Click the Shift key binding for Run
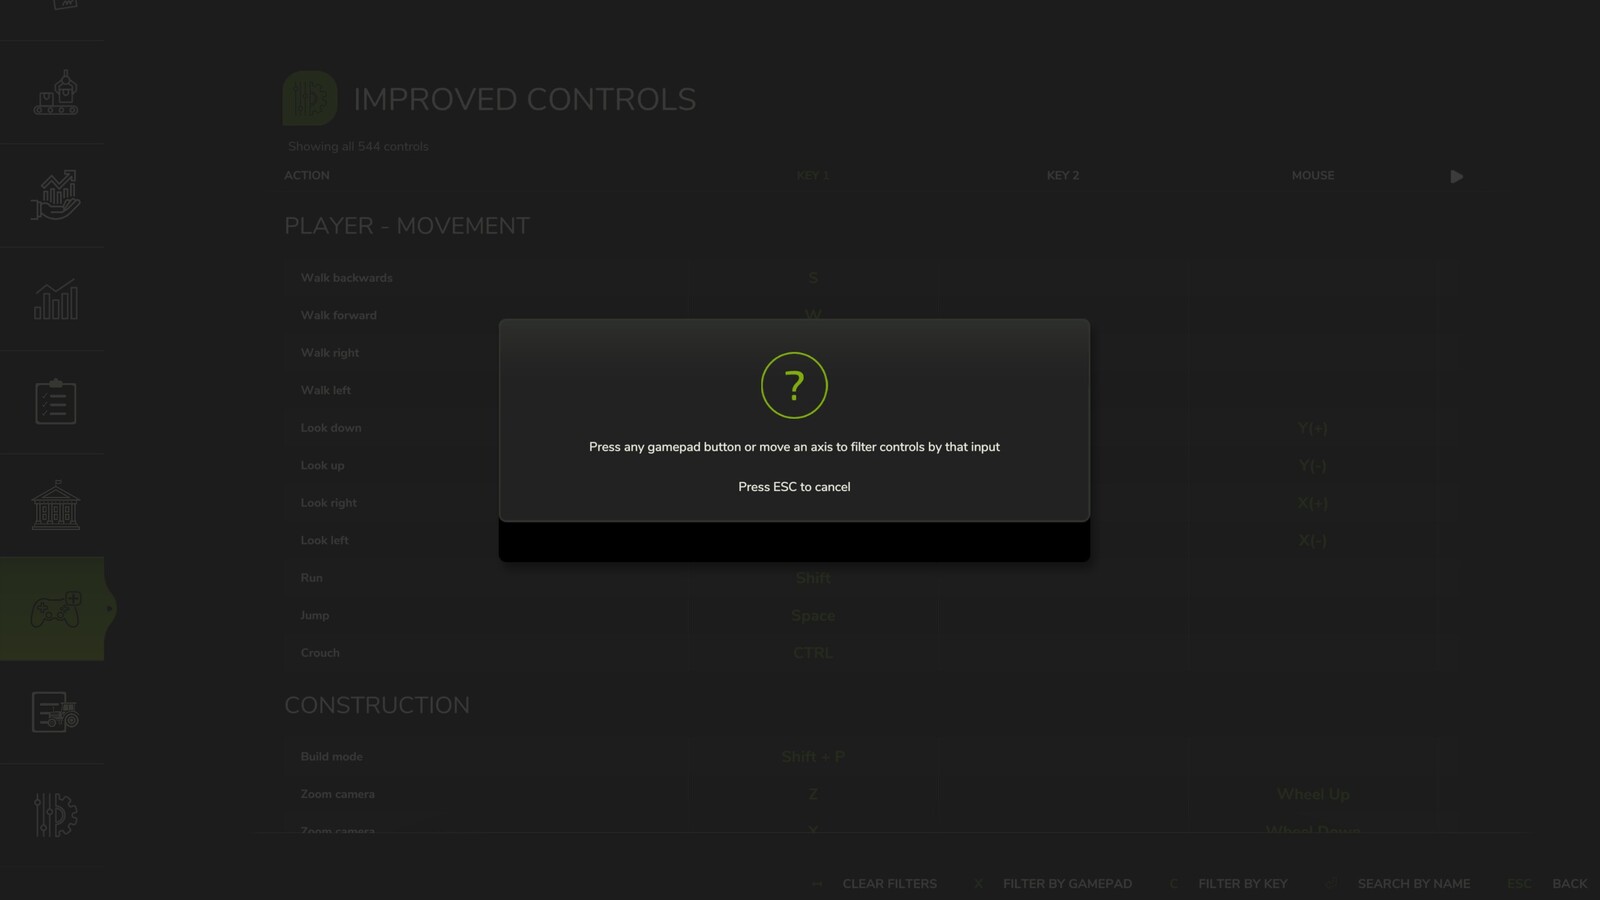The width and height of the screenshot is (1600, 900). [813, 578]
